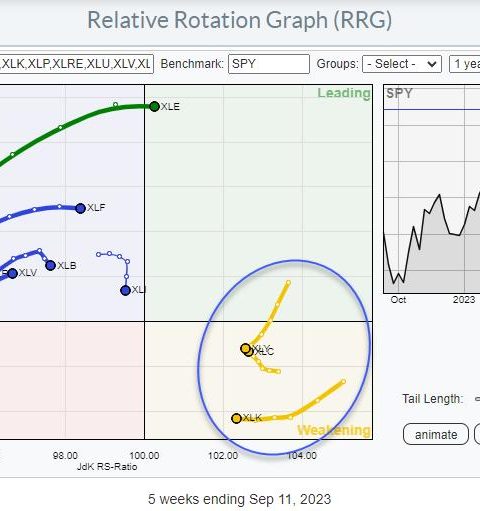The height and width of the screenshot is (511, 480).
Task: Click the XLI blue data point
Action: pos(125,290)
